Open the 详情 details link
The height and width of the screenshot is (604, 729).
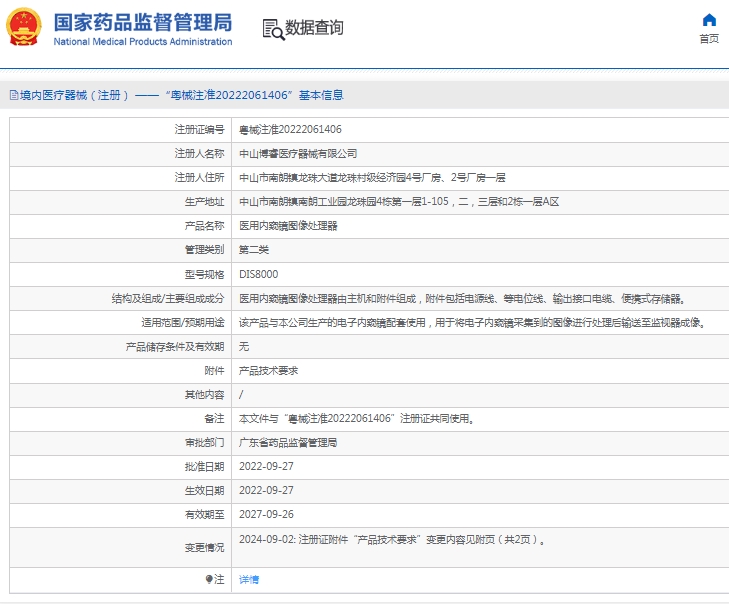click(x=249, y=579)
